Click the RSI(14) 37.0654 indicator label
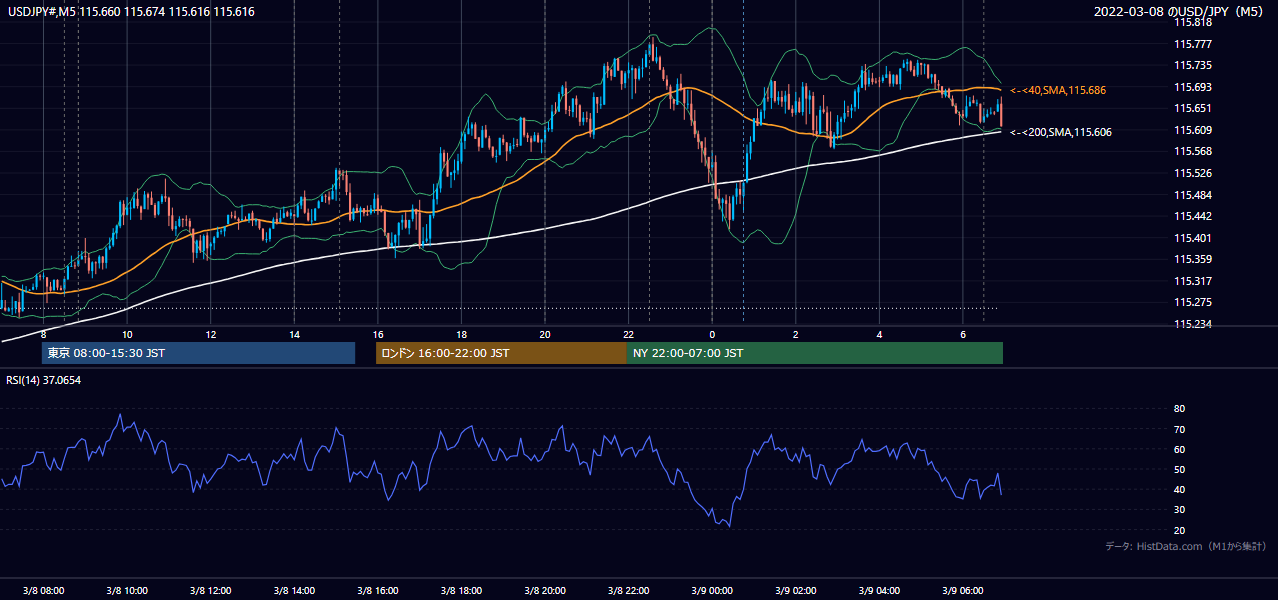This screenshot has height=600, width=1278. tap(44, 380)
